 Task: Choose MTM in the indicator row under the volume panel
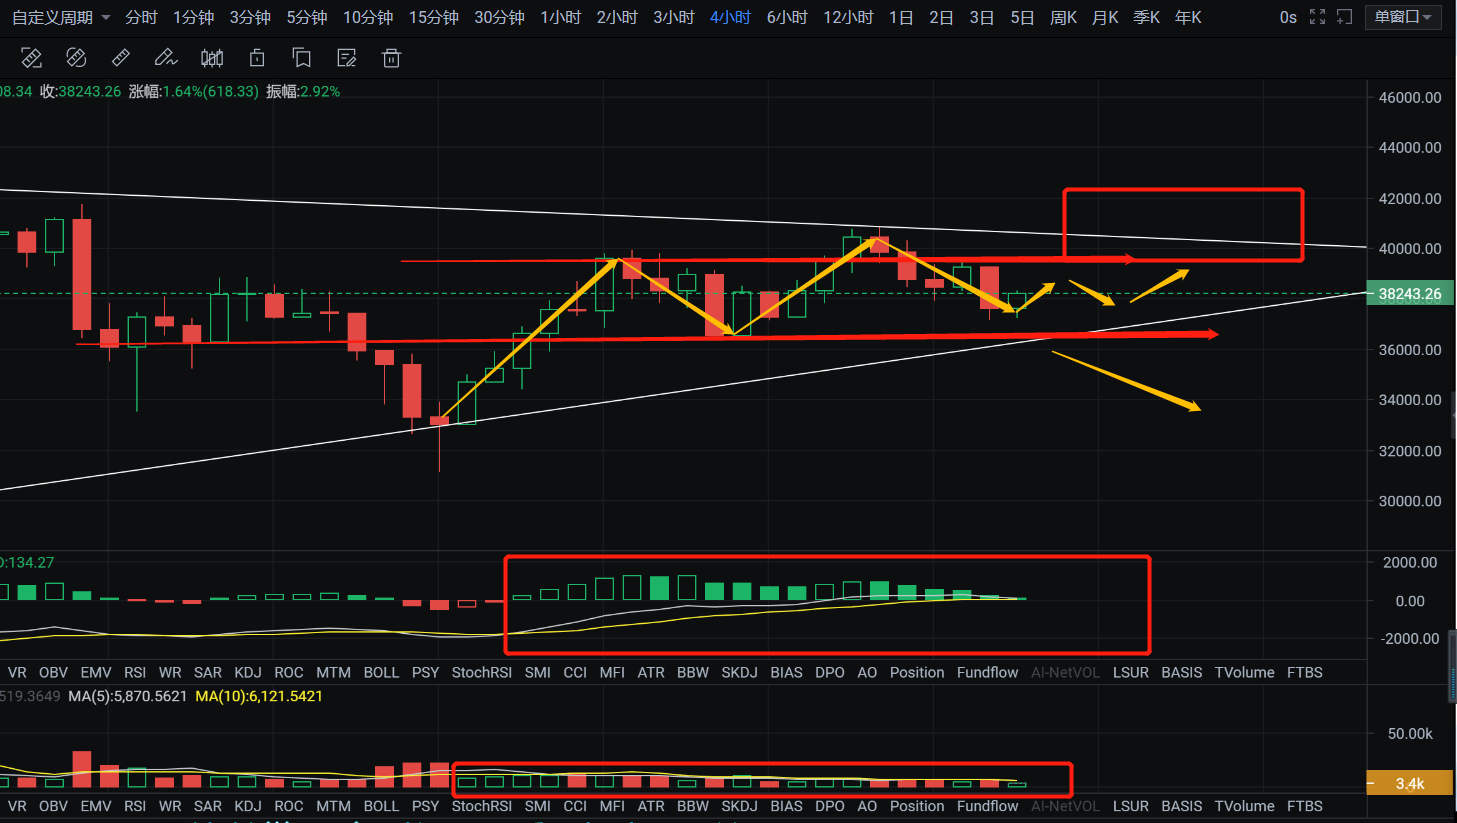coord(334,806)
